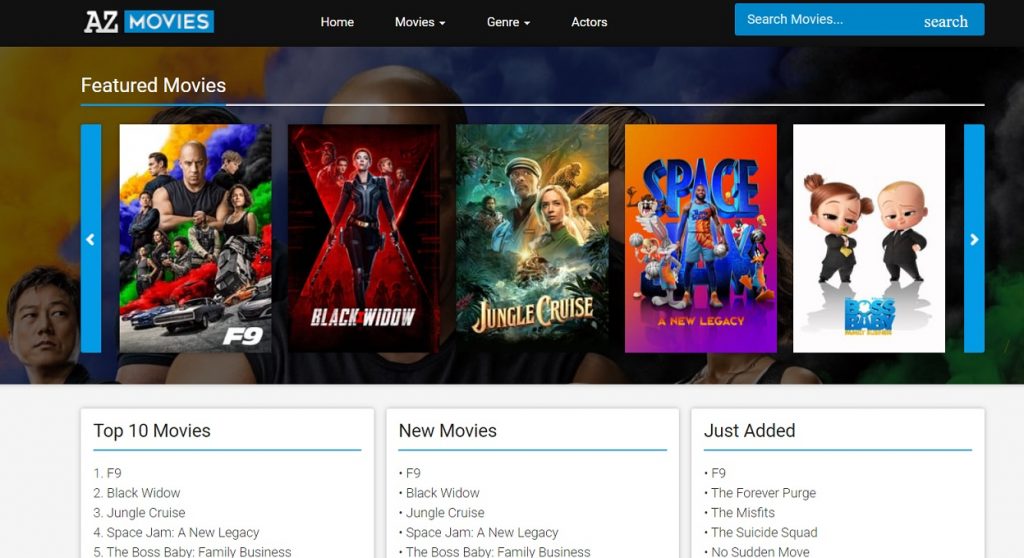
Task: Click the search button
Action: tap(946, 22)
